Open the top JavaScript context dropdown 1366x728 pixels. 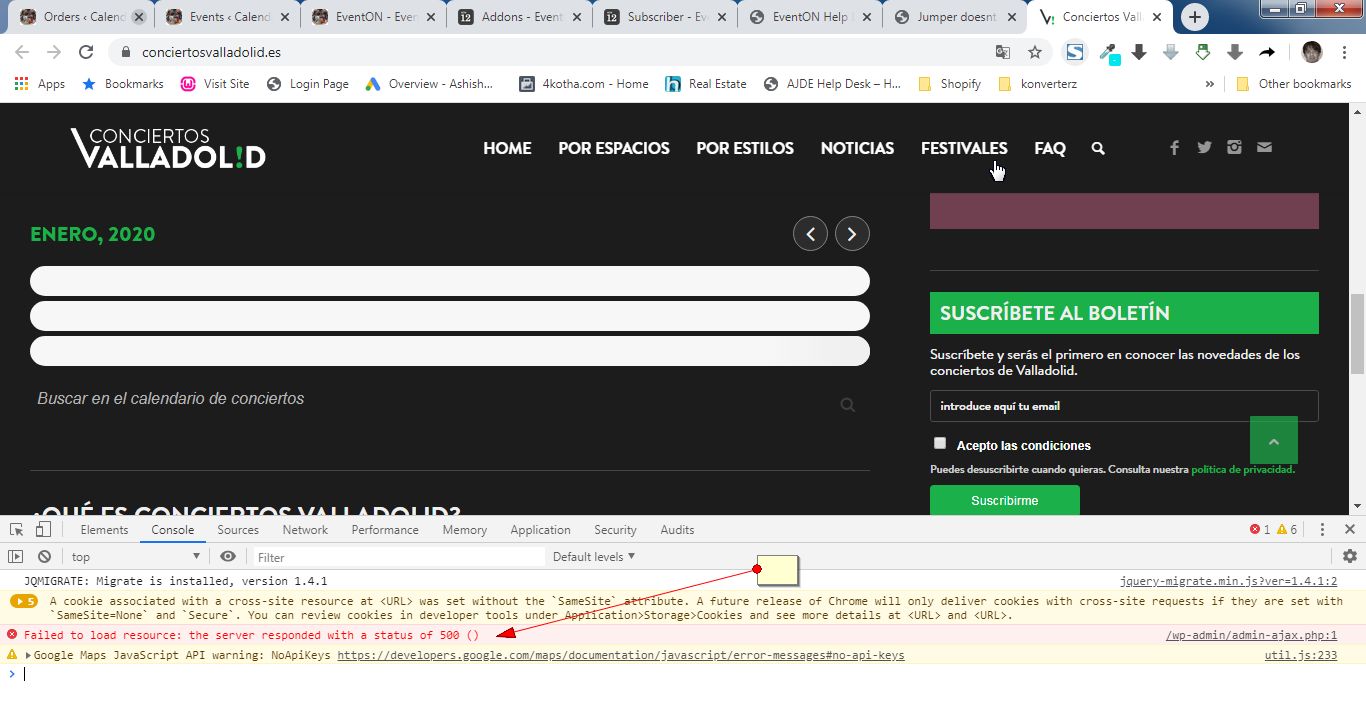click(x=135, y=557)
